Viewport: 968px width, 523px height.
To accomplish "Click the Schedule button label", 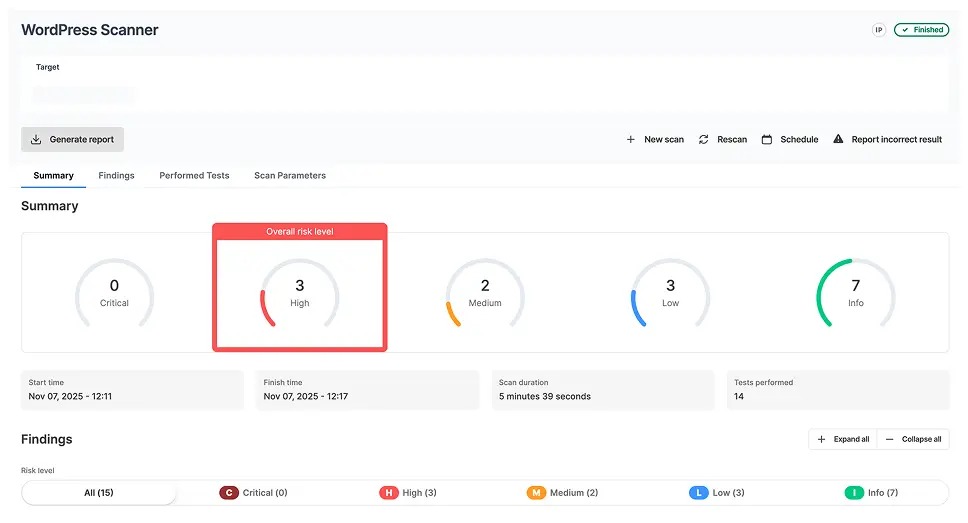I will click(799, 140).
